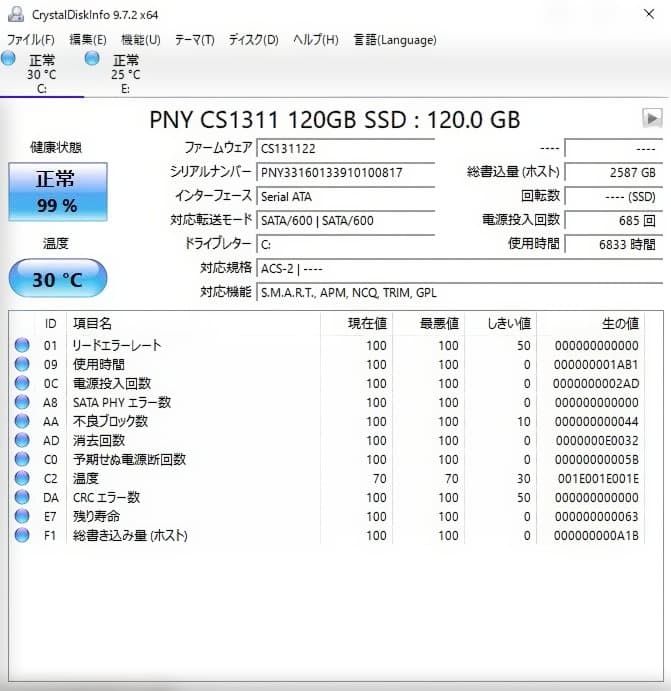Click the 正常 99 % health status button

pyautogui.click(x=58, y=192)
